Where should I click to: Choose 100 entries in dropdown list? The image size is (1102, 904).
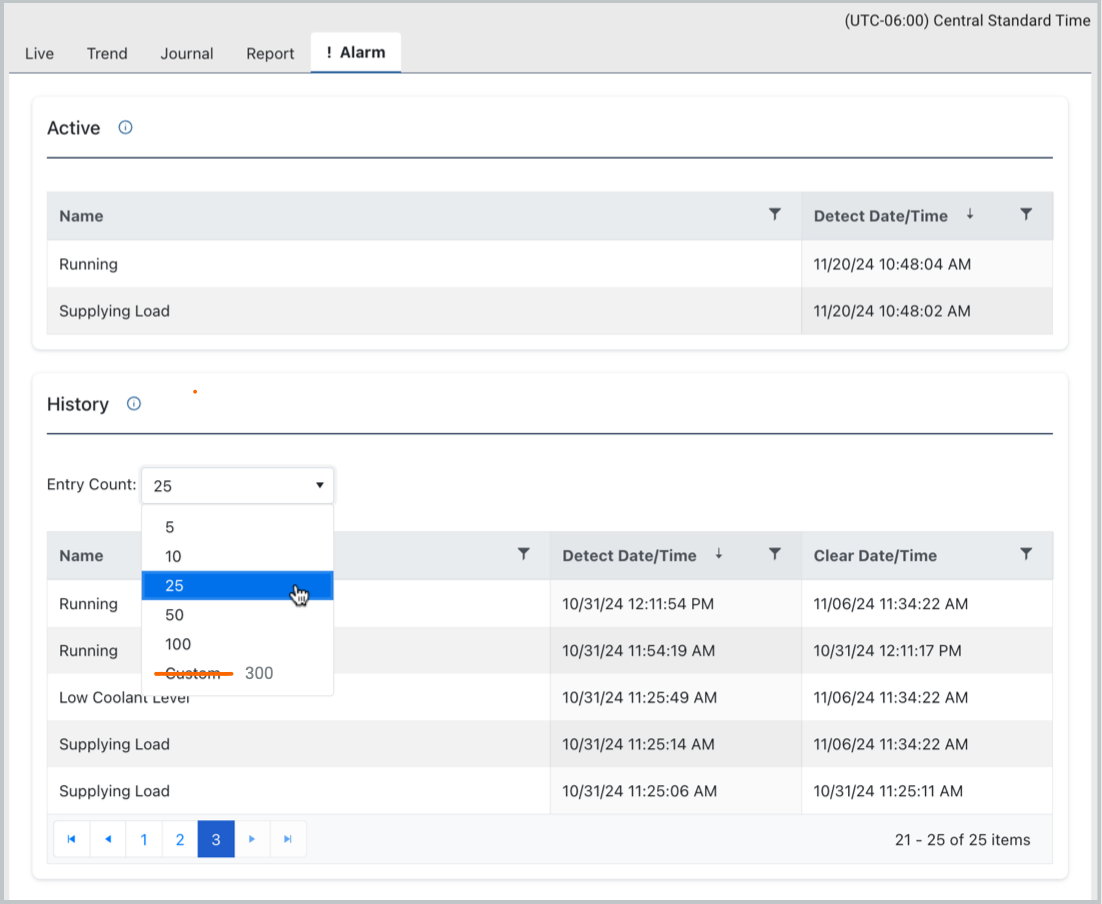point(178,644)
